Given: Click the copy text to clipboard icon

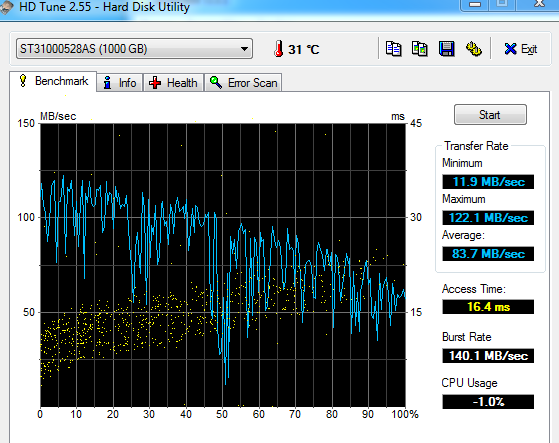Looking at the screenshot, I should pyautogui.click(x=394, y=49).
